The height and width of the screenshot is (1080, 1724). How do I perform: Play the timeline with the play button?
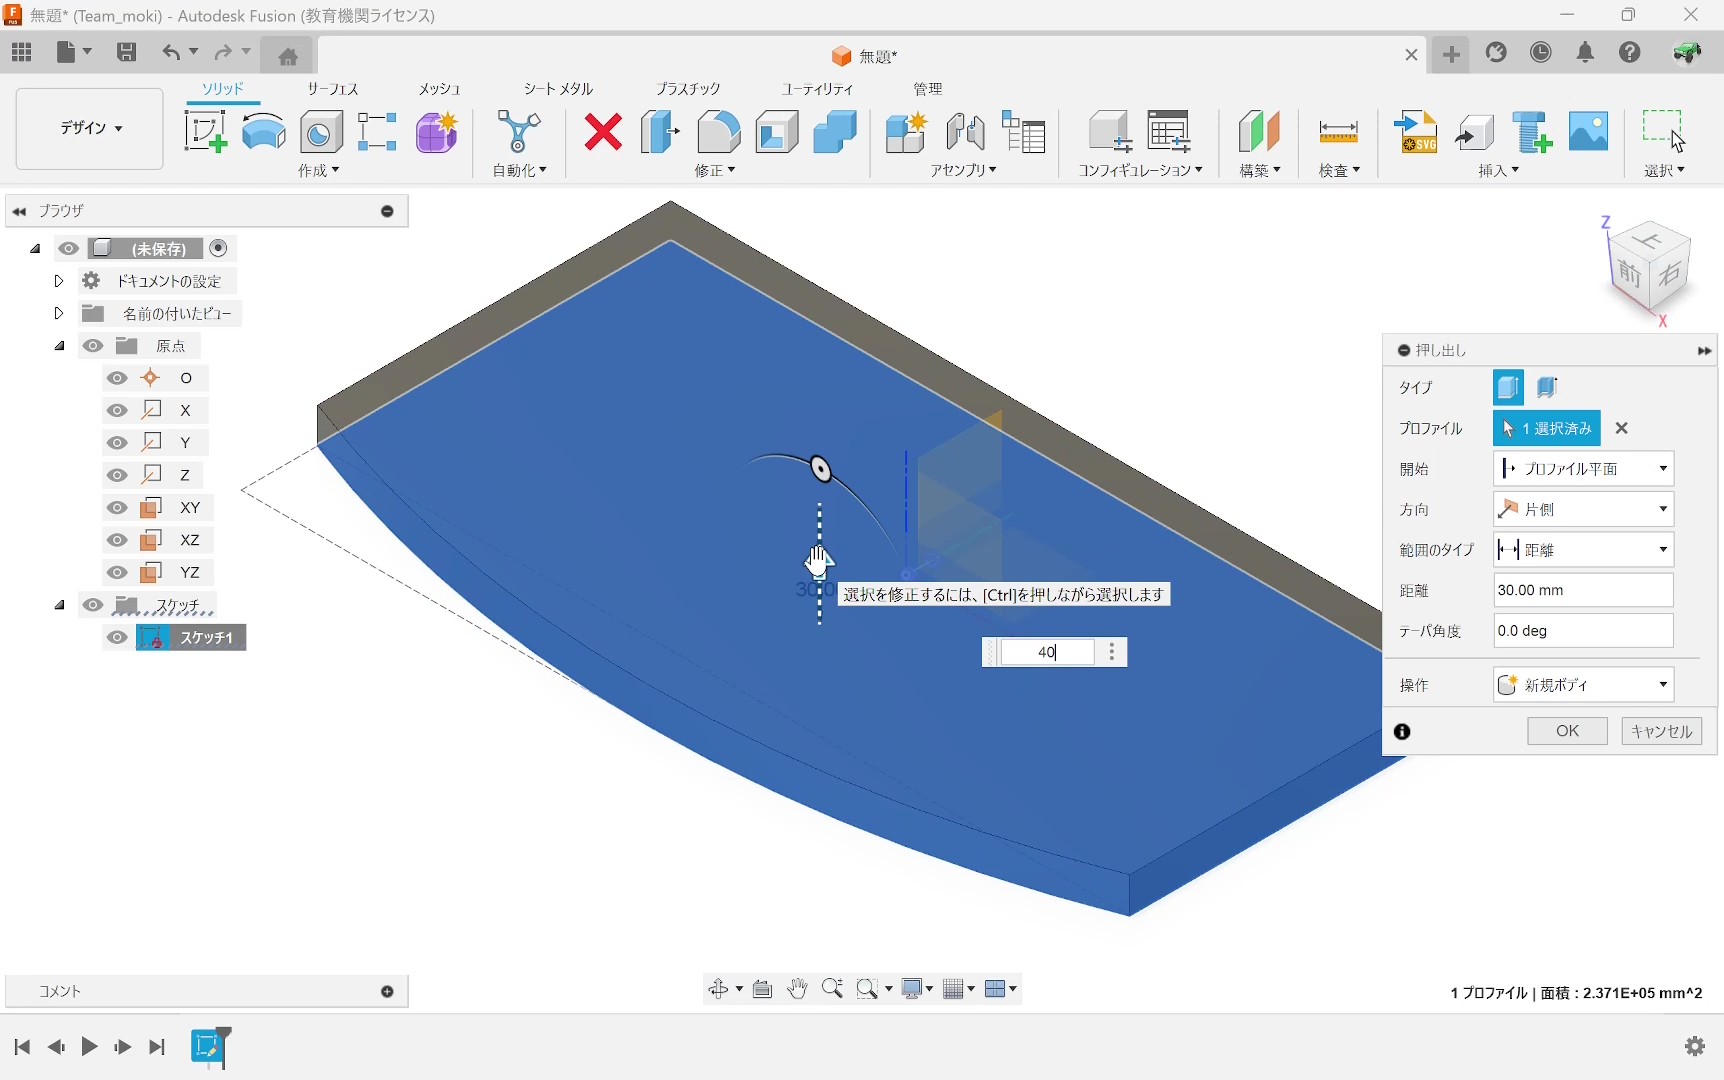coord(89,1047)
